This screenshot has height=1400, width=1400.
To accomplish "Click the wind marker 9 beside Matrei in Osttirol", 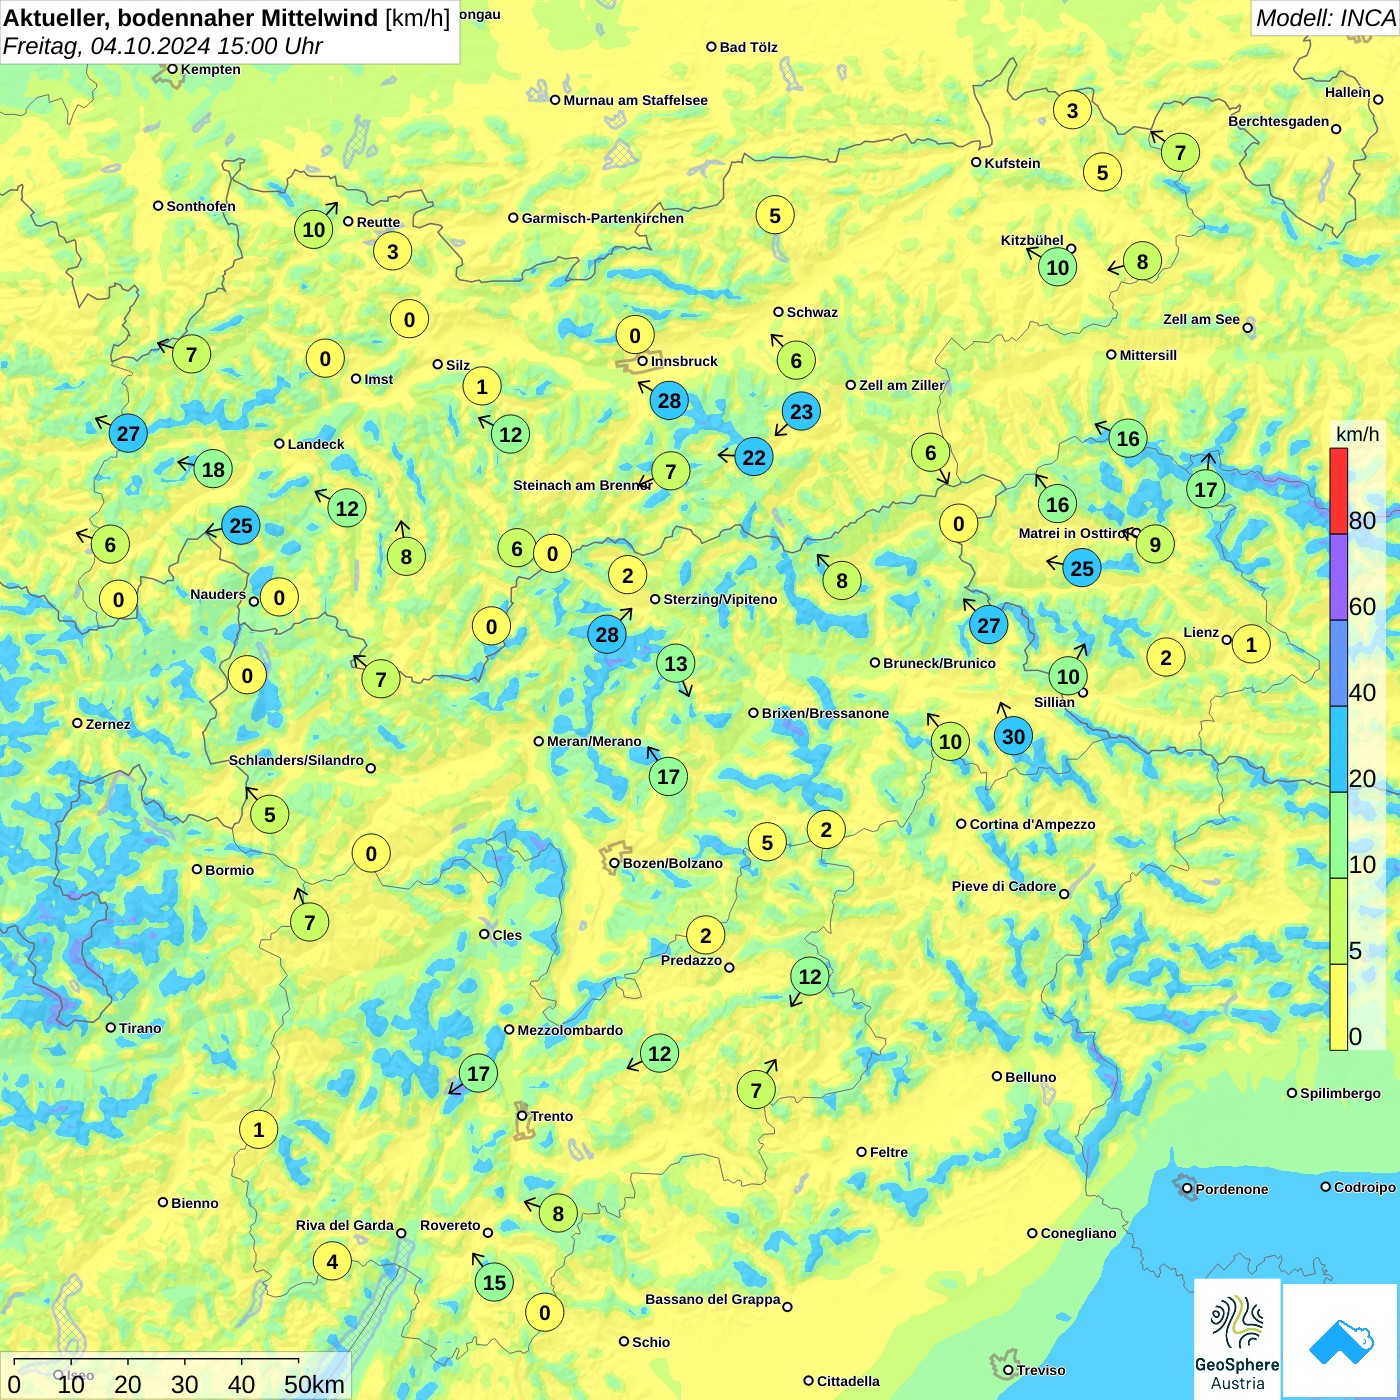I will (1155, 544).
